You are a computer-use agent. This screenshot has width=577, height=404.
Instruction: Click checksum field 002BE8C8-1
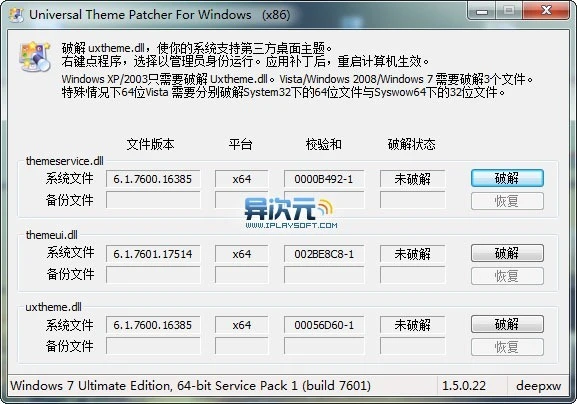[x=324, y=254]
